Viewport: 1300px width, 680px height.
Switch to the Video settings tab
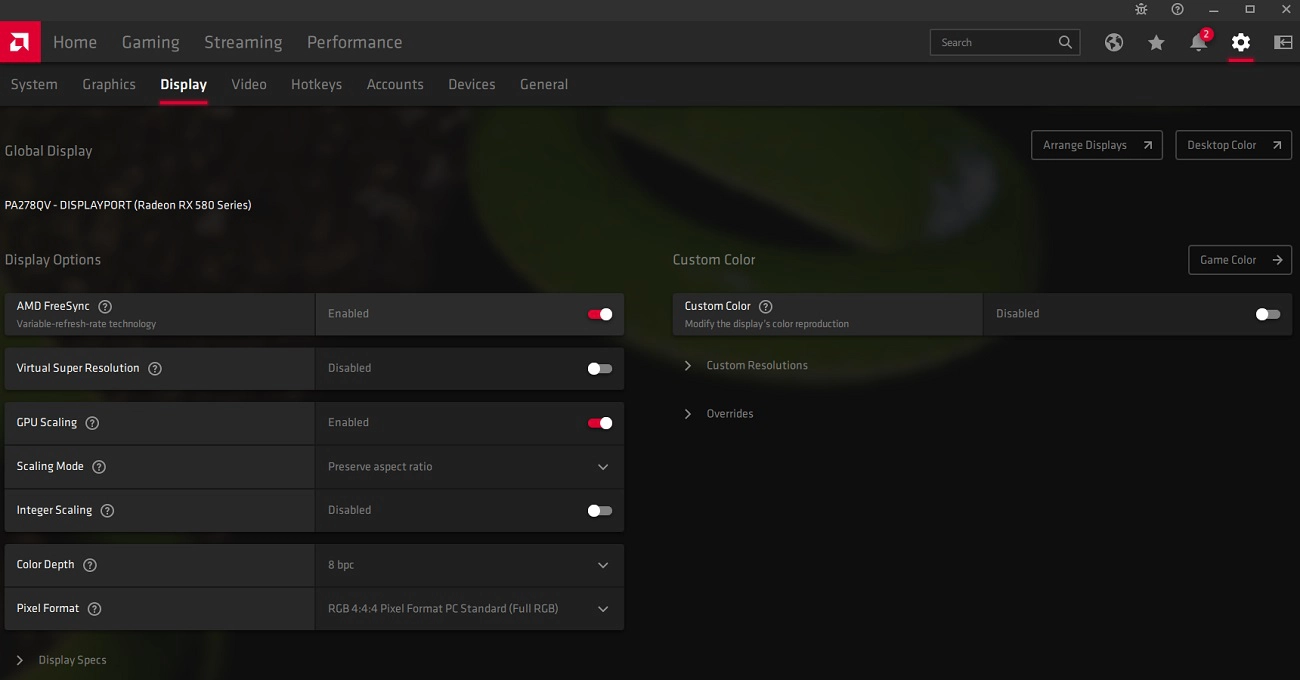[x=249, y=84]
